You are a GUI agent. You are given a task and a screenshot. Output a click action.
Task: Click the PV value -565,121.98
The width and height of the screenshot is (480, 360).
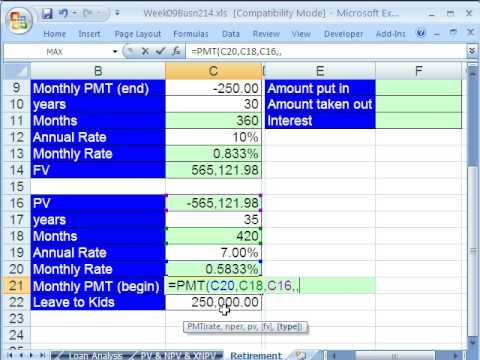click(213, 203)
